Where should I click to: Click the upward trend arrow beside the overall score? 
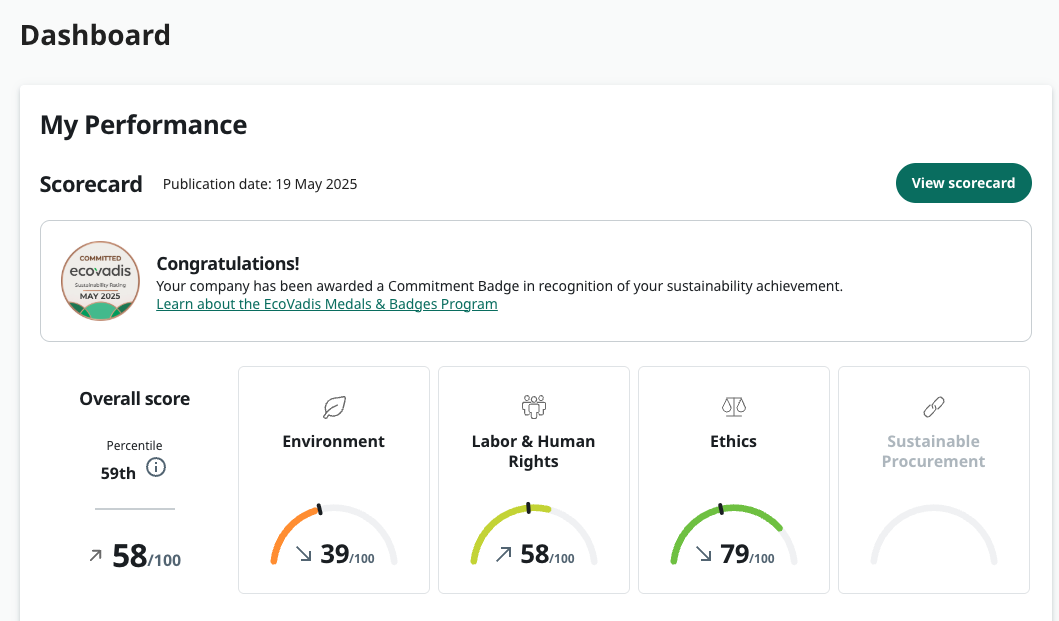pyautogui.click(x=96, y=556)
